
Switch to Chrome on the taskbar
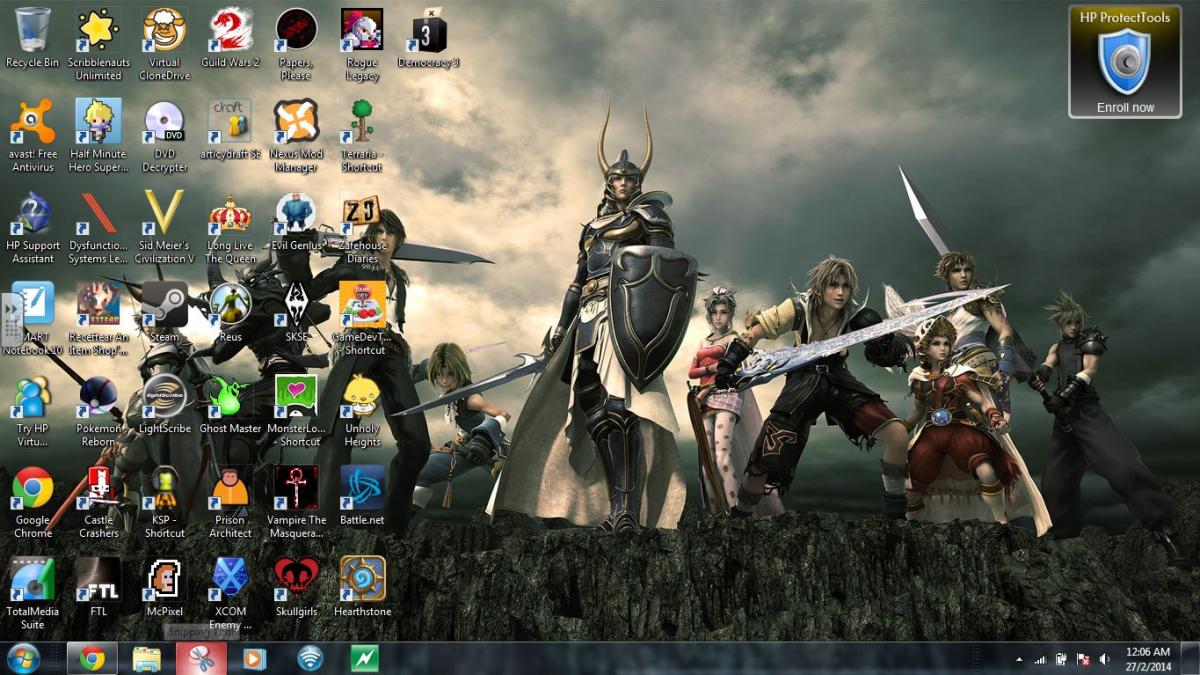92,659
